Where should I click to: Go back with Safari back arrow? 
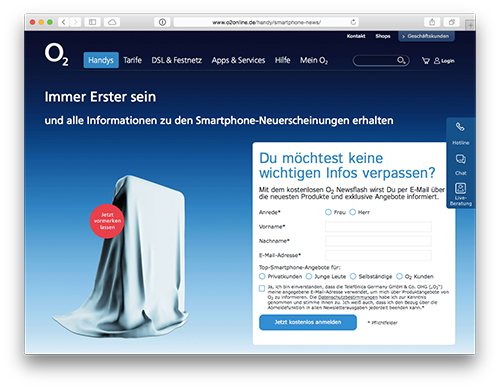coord(63,22)
